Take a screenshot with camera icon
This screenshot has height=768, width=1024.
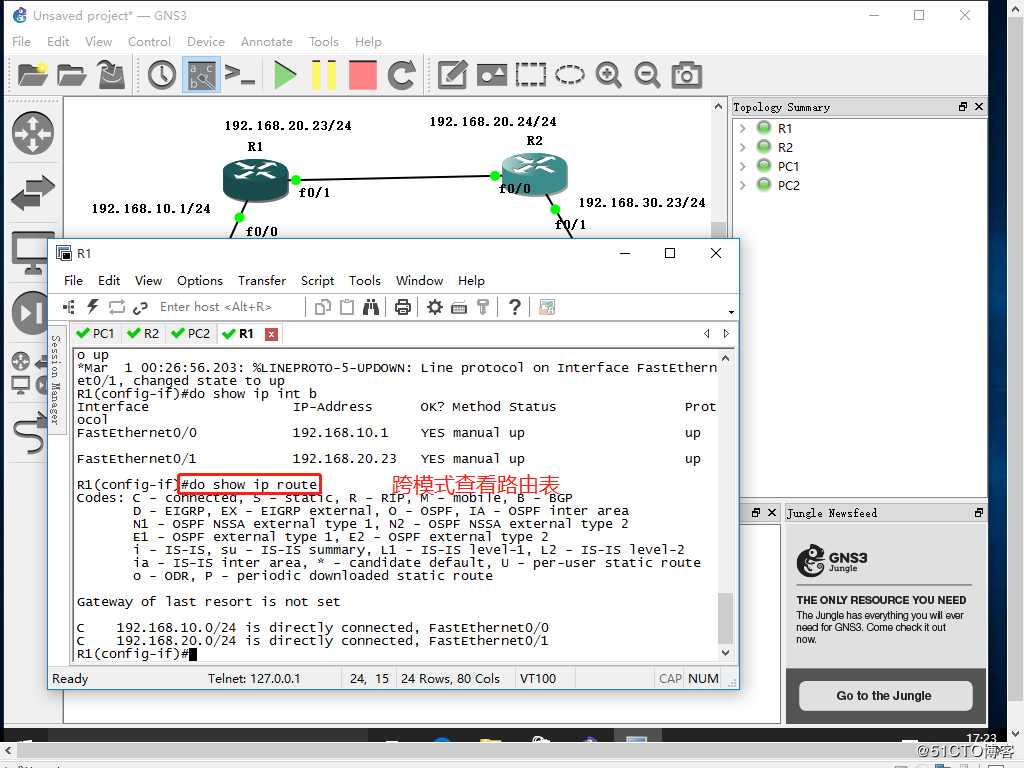pos(685,75)
